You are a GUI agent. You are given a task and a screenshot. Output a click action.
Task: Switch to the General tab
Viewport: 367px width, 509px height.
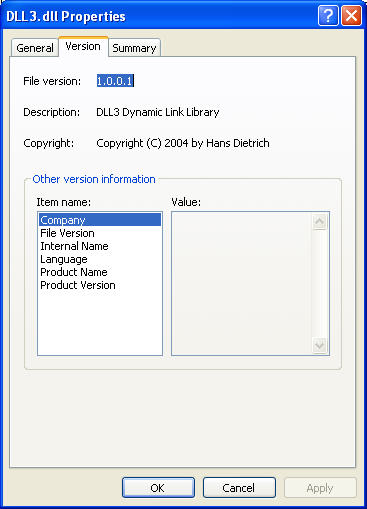click(x=35, y=48)
